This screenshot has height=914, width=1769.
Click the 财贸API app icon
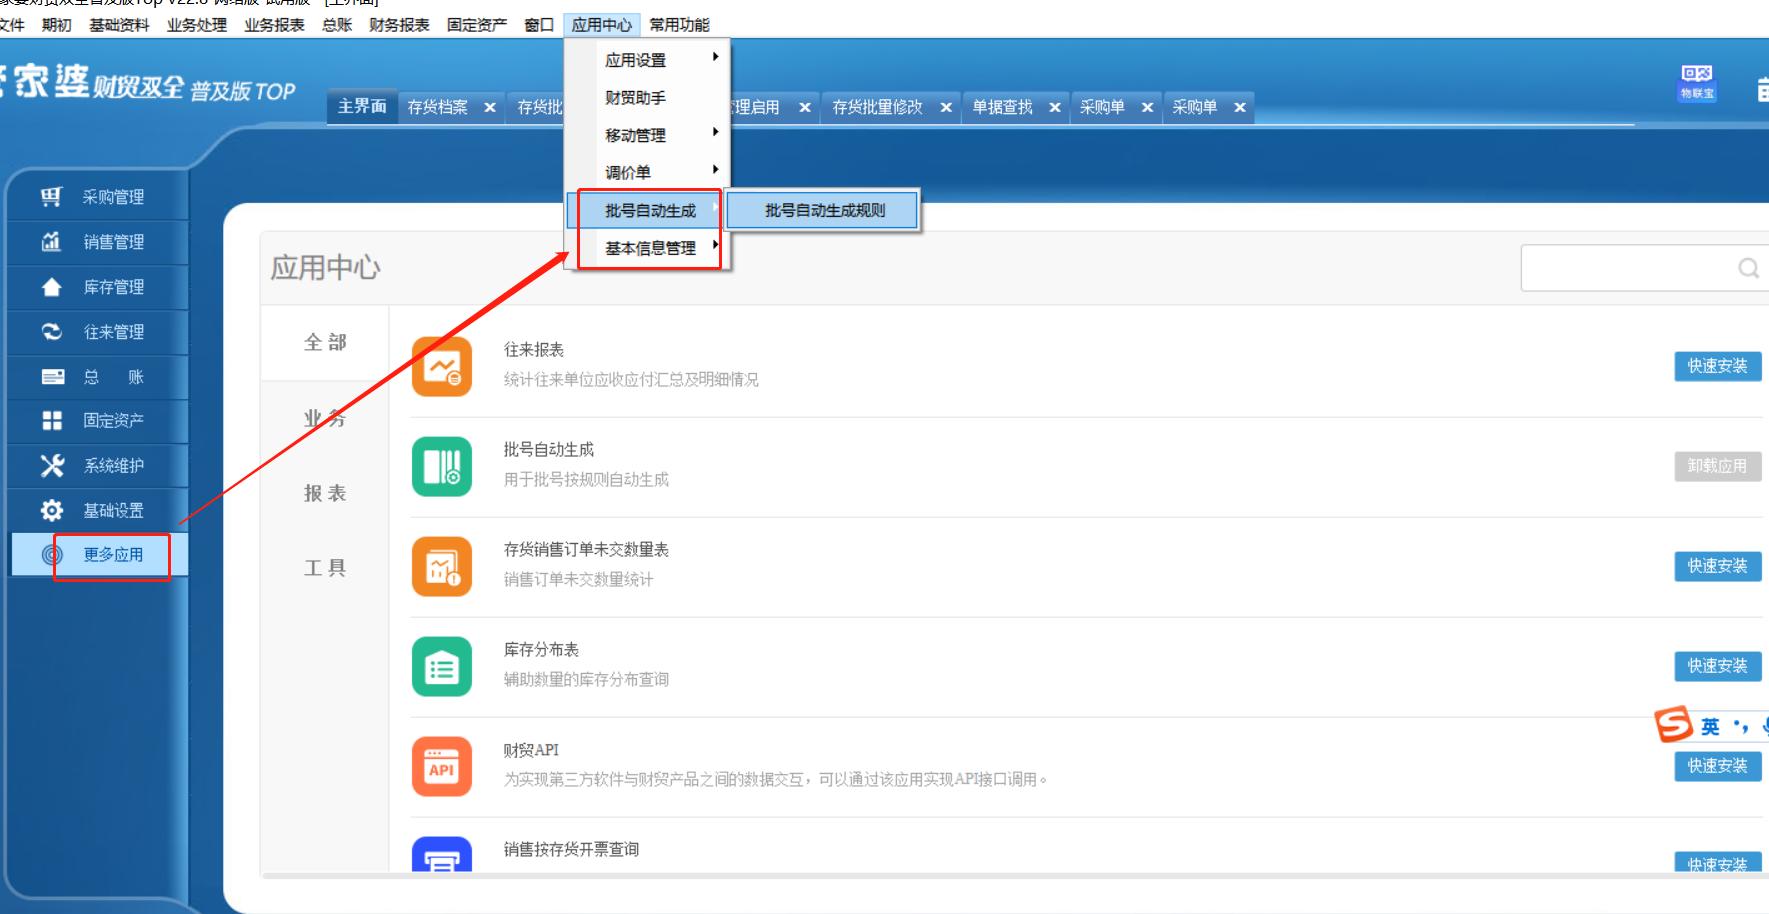point(442,767)
